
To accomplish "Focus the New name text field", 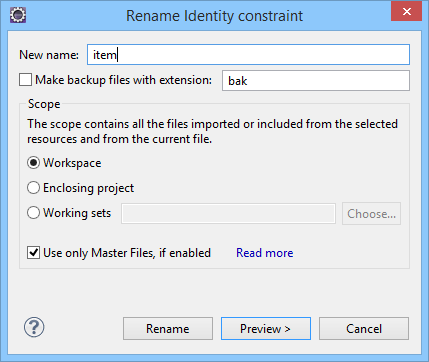I will tap(248, 55).
